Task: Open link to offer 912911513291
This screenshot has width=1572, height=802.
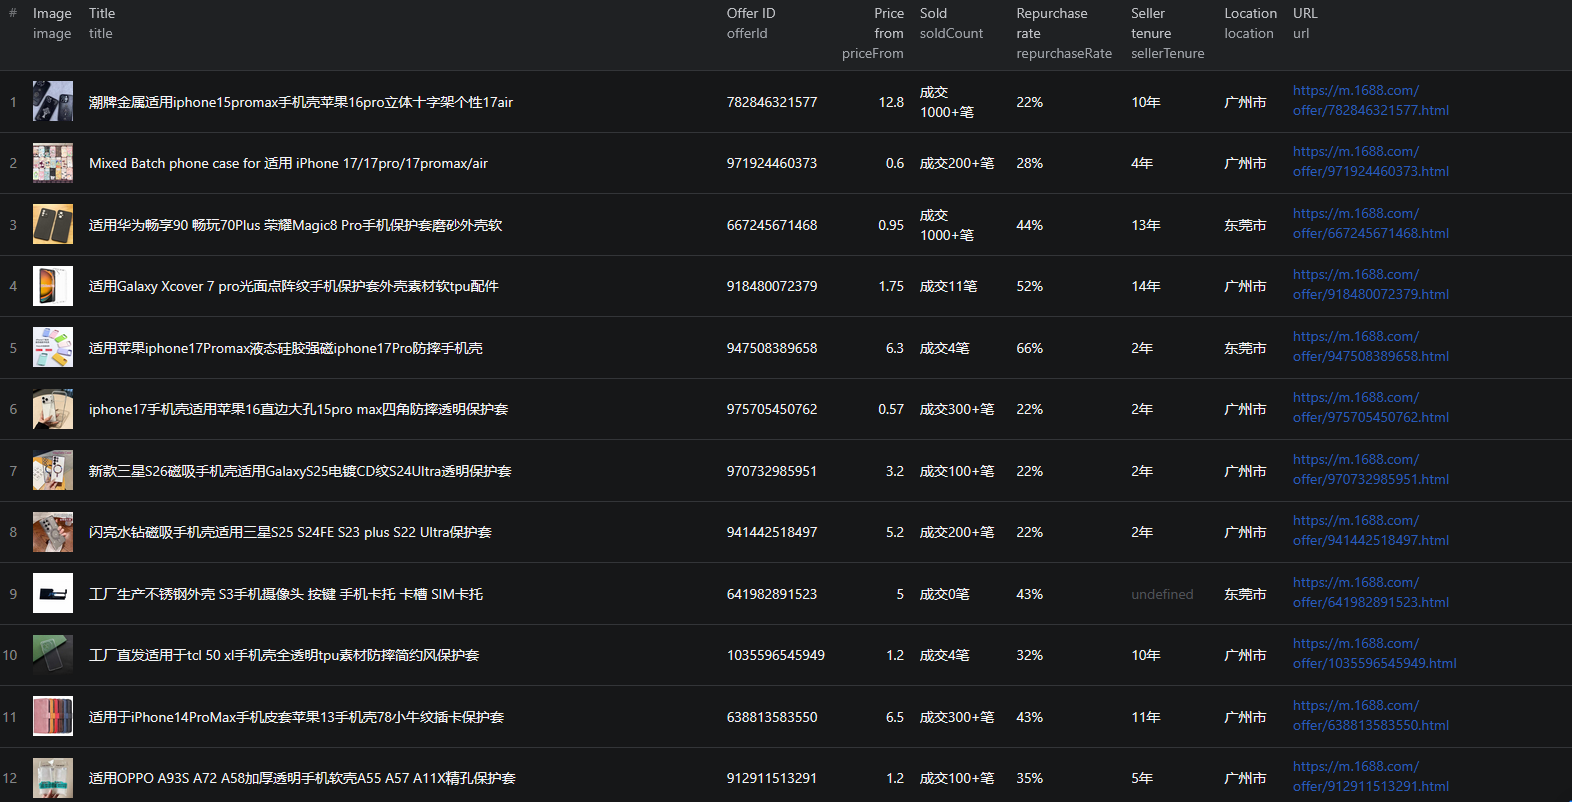Action: click(x=1370, y=777)
